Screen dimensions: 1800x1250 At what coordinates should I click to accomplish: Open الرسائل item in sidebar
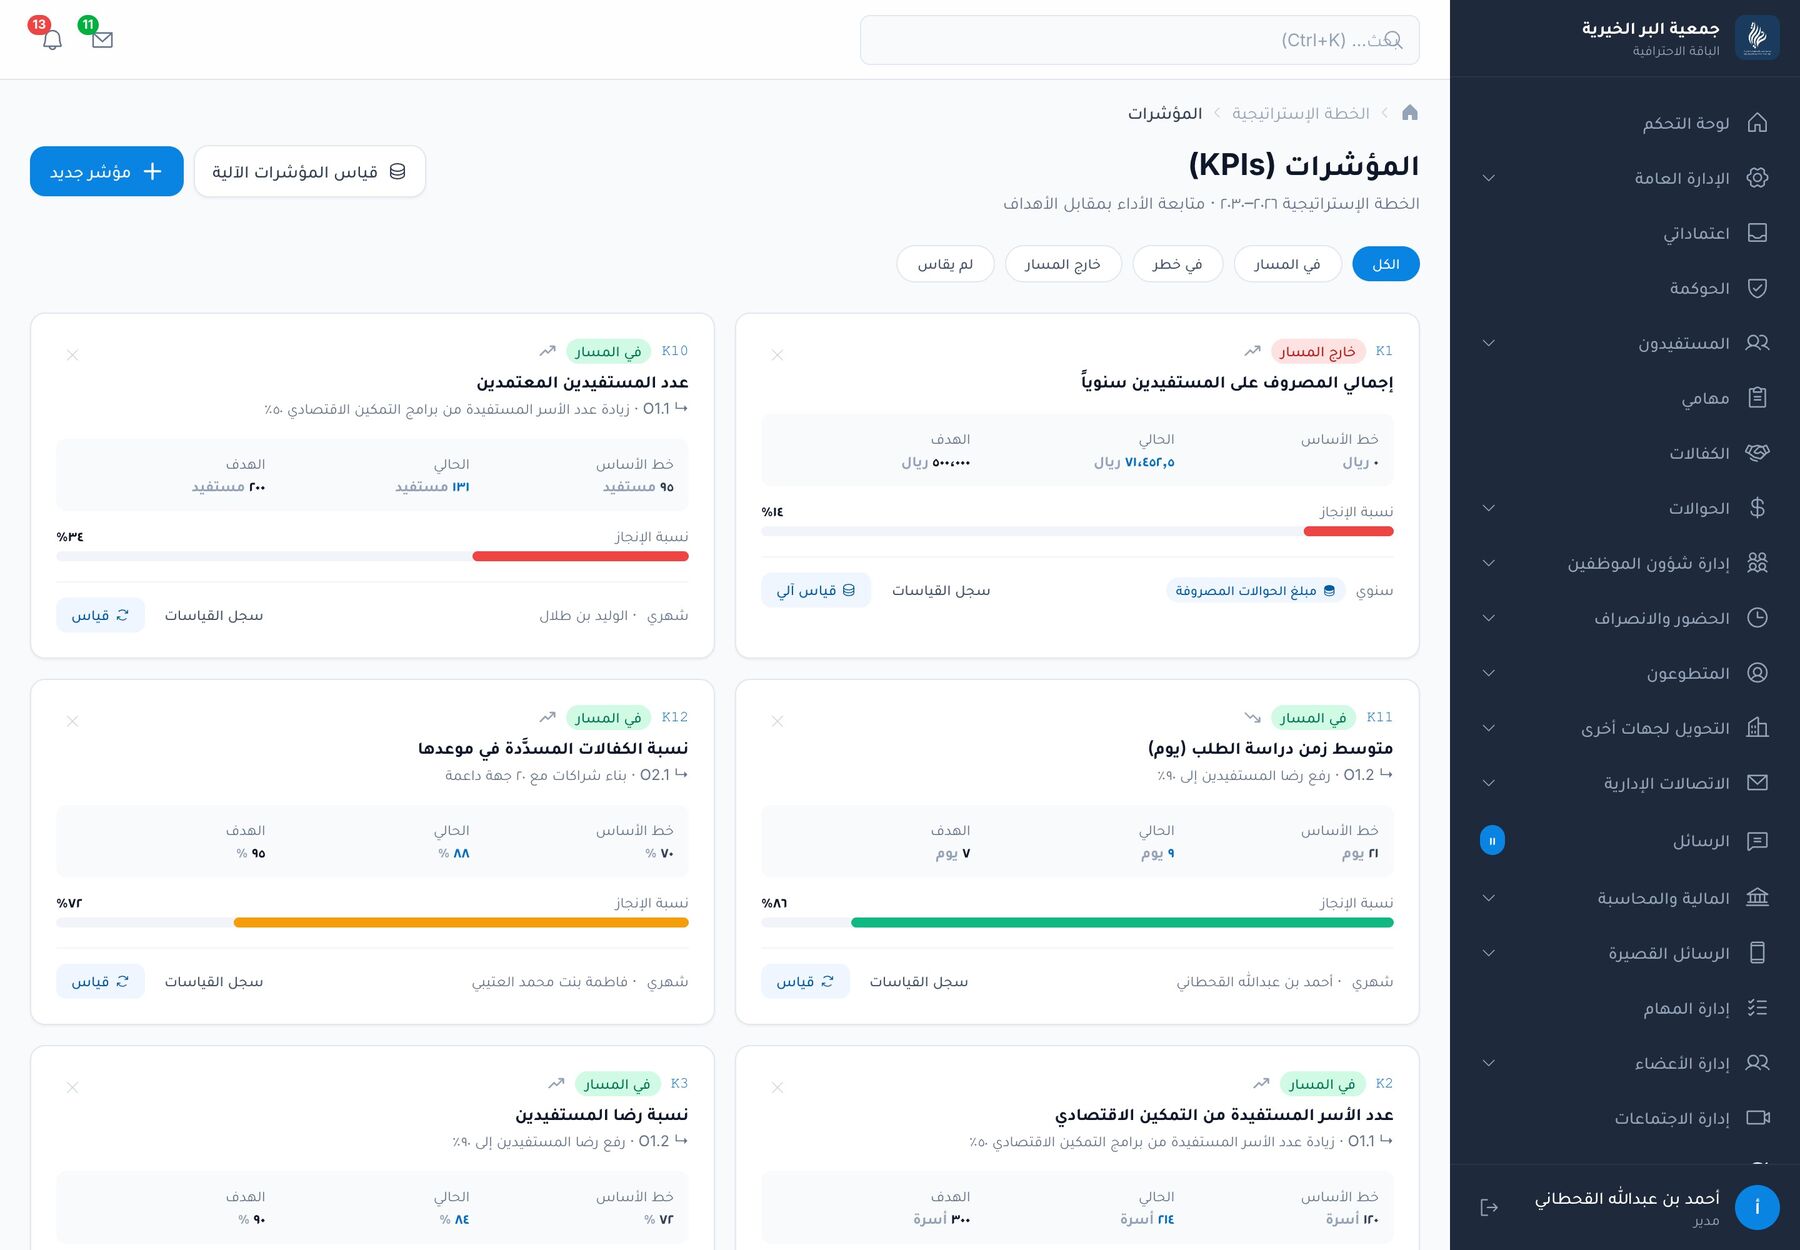pyautogui.click(x=1625, y=840)
